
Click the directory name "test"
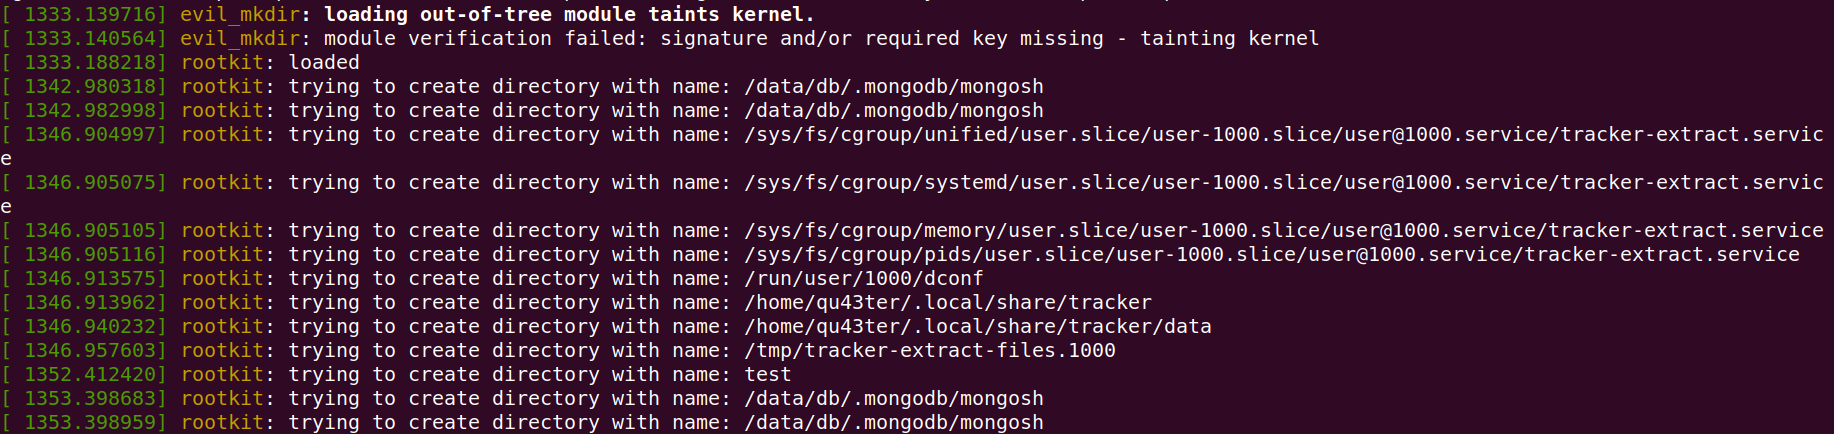point(767,374)
